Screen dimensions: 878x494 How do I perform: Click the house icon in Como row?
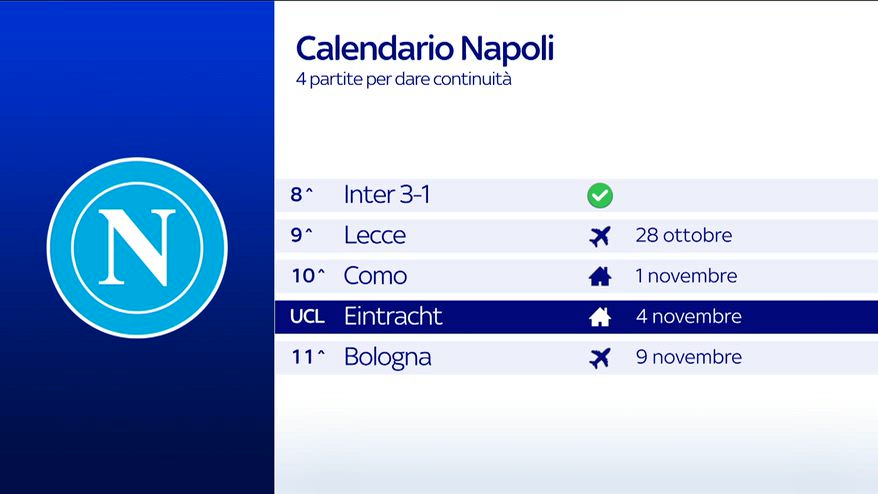[599, 277]
